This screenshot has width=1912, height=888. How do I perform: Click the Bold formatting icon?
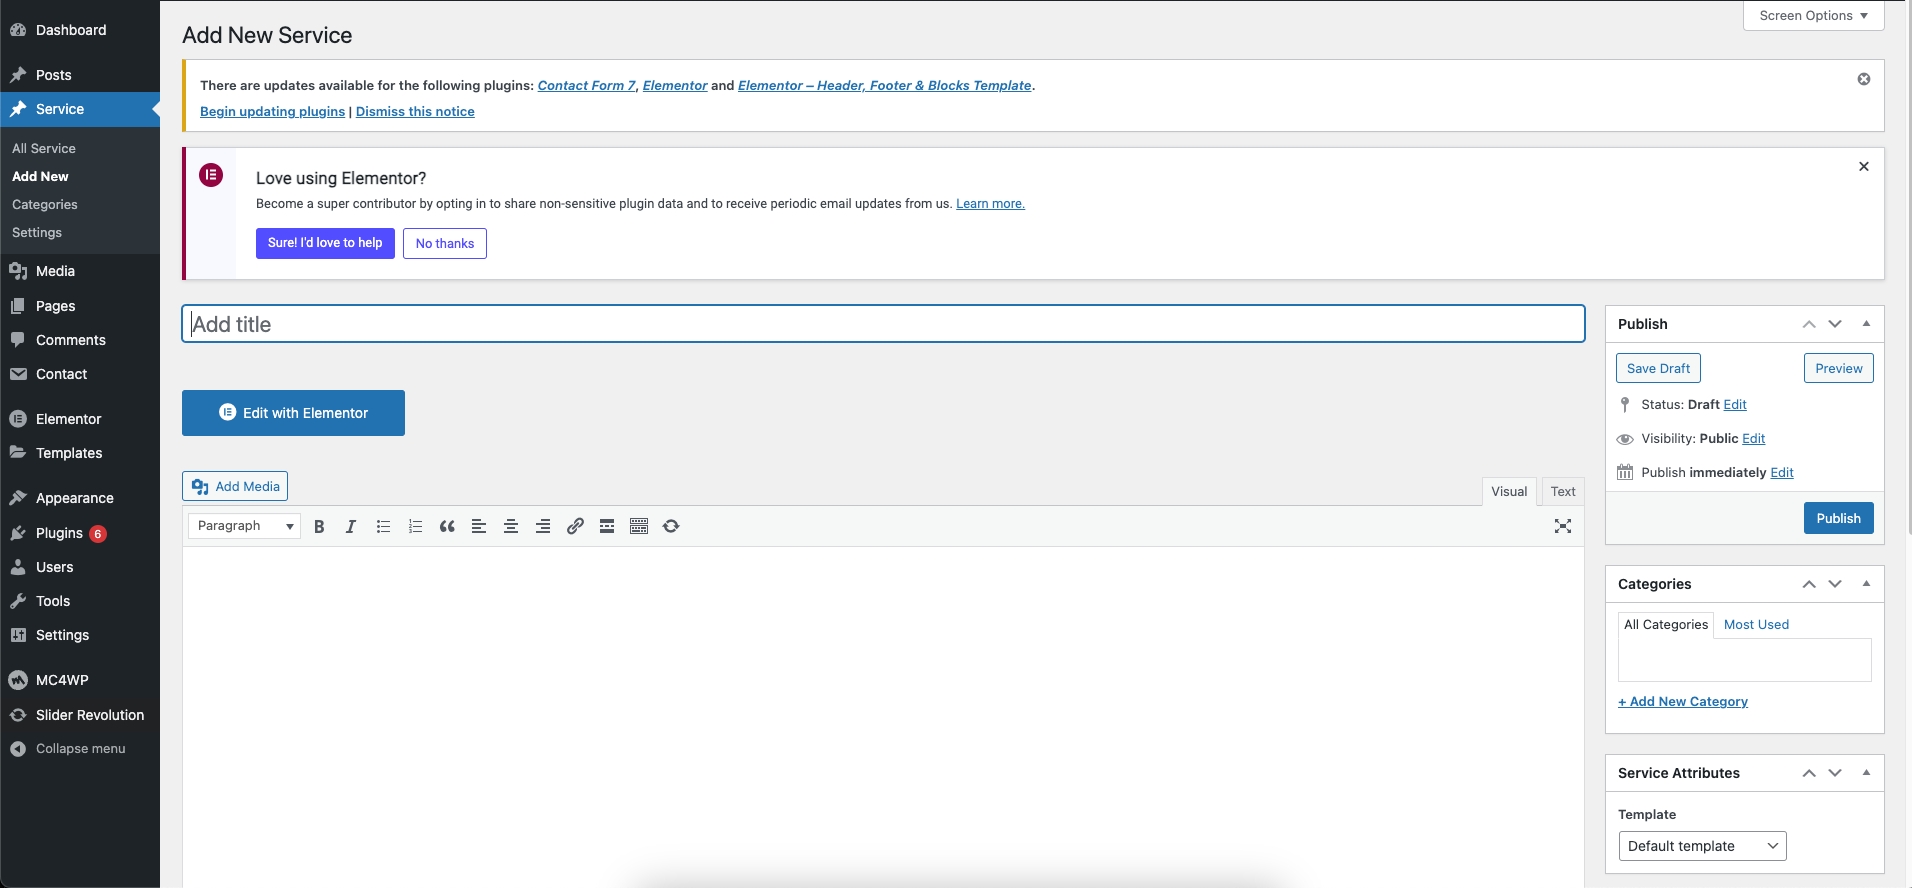click(x=319, y=526)
